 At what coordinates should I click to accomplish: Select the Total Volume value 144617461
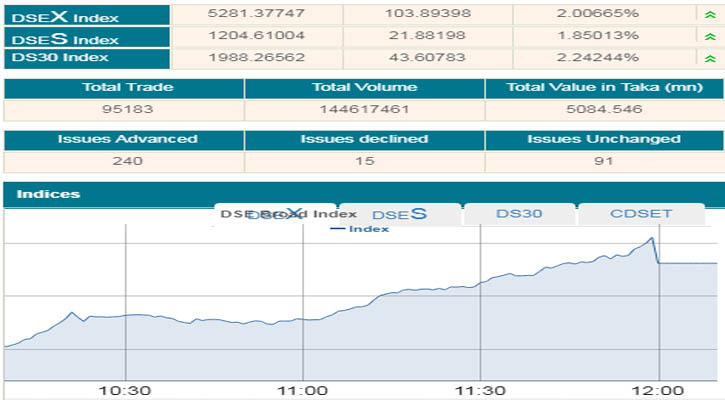(363, 109)
